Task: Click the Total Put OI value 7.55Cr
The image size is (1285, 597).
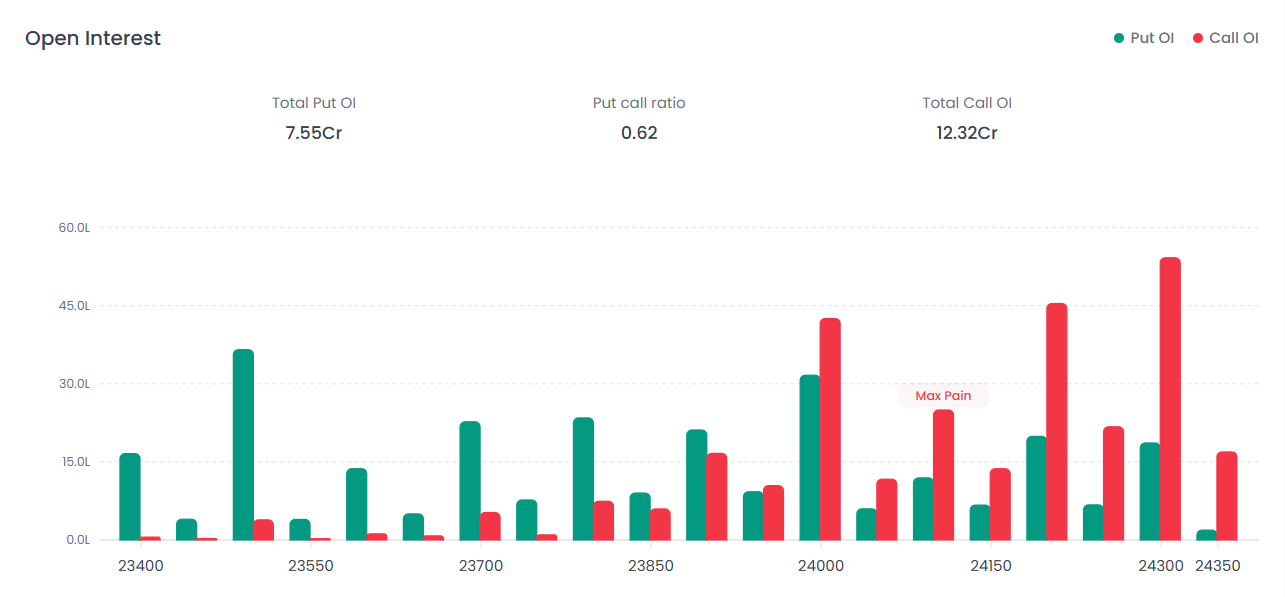Action: tap(314, 132)
